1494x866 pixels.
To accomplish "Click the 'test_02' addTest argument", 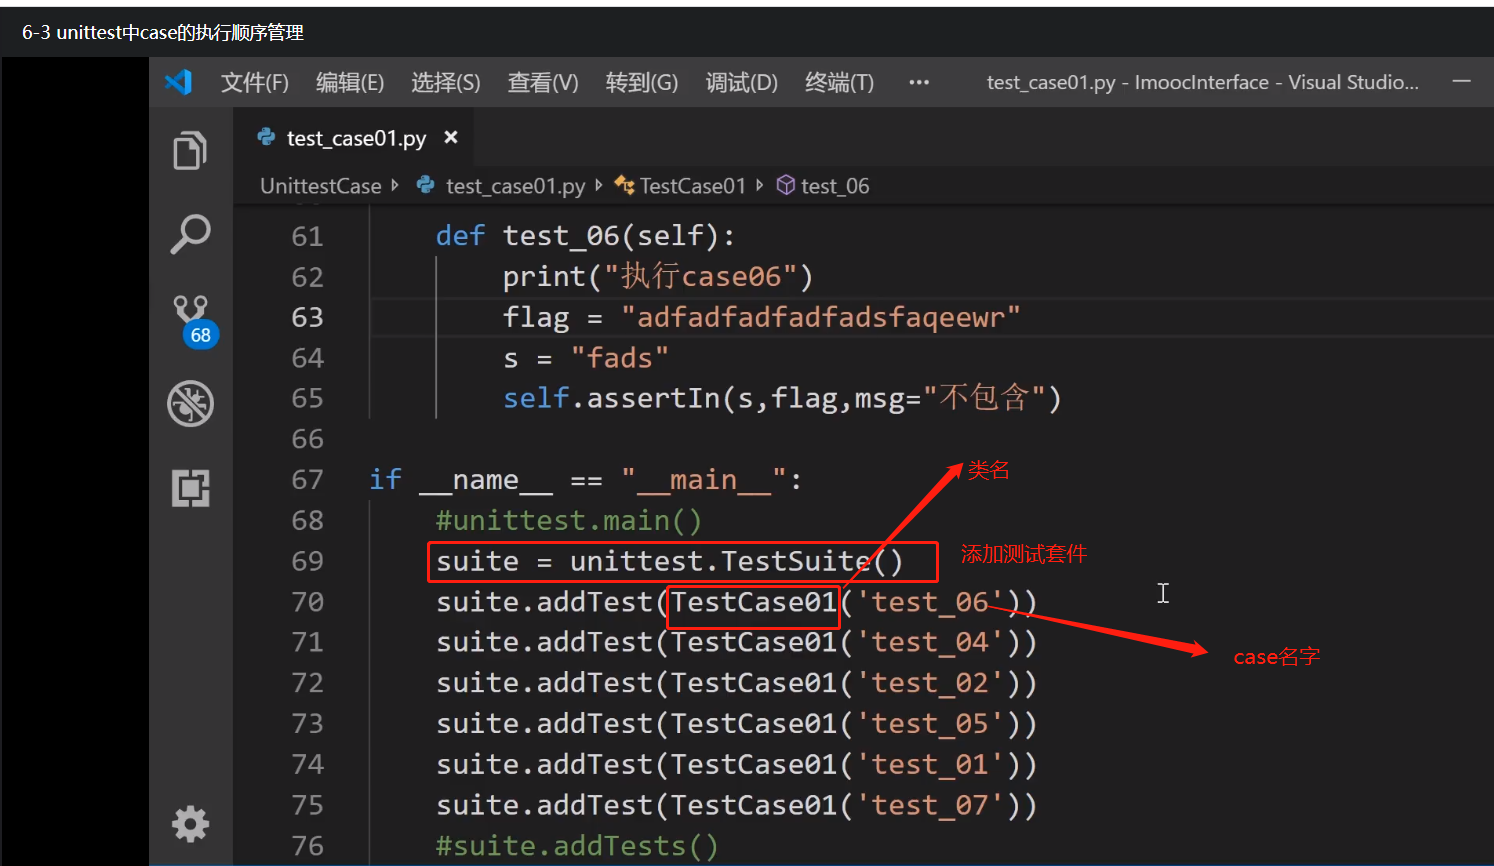I will point(930,683).
